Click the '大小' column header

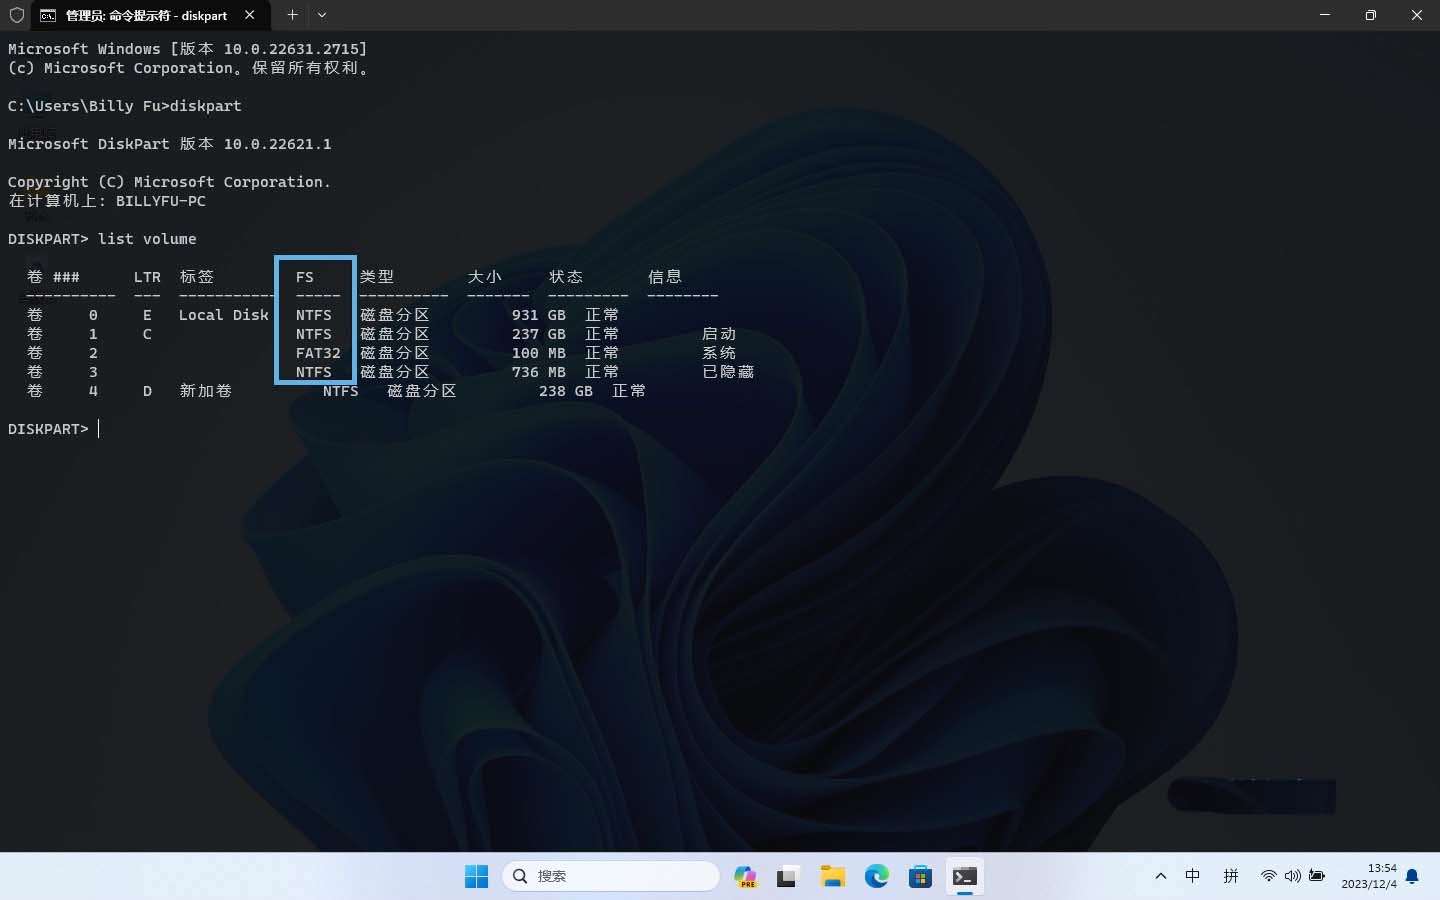tap(485, 277)
